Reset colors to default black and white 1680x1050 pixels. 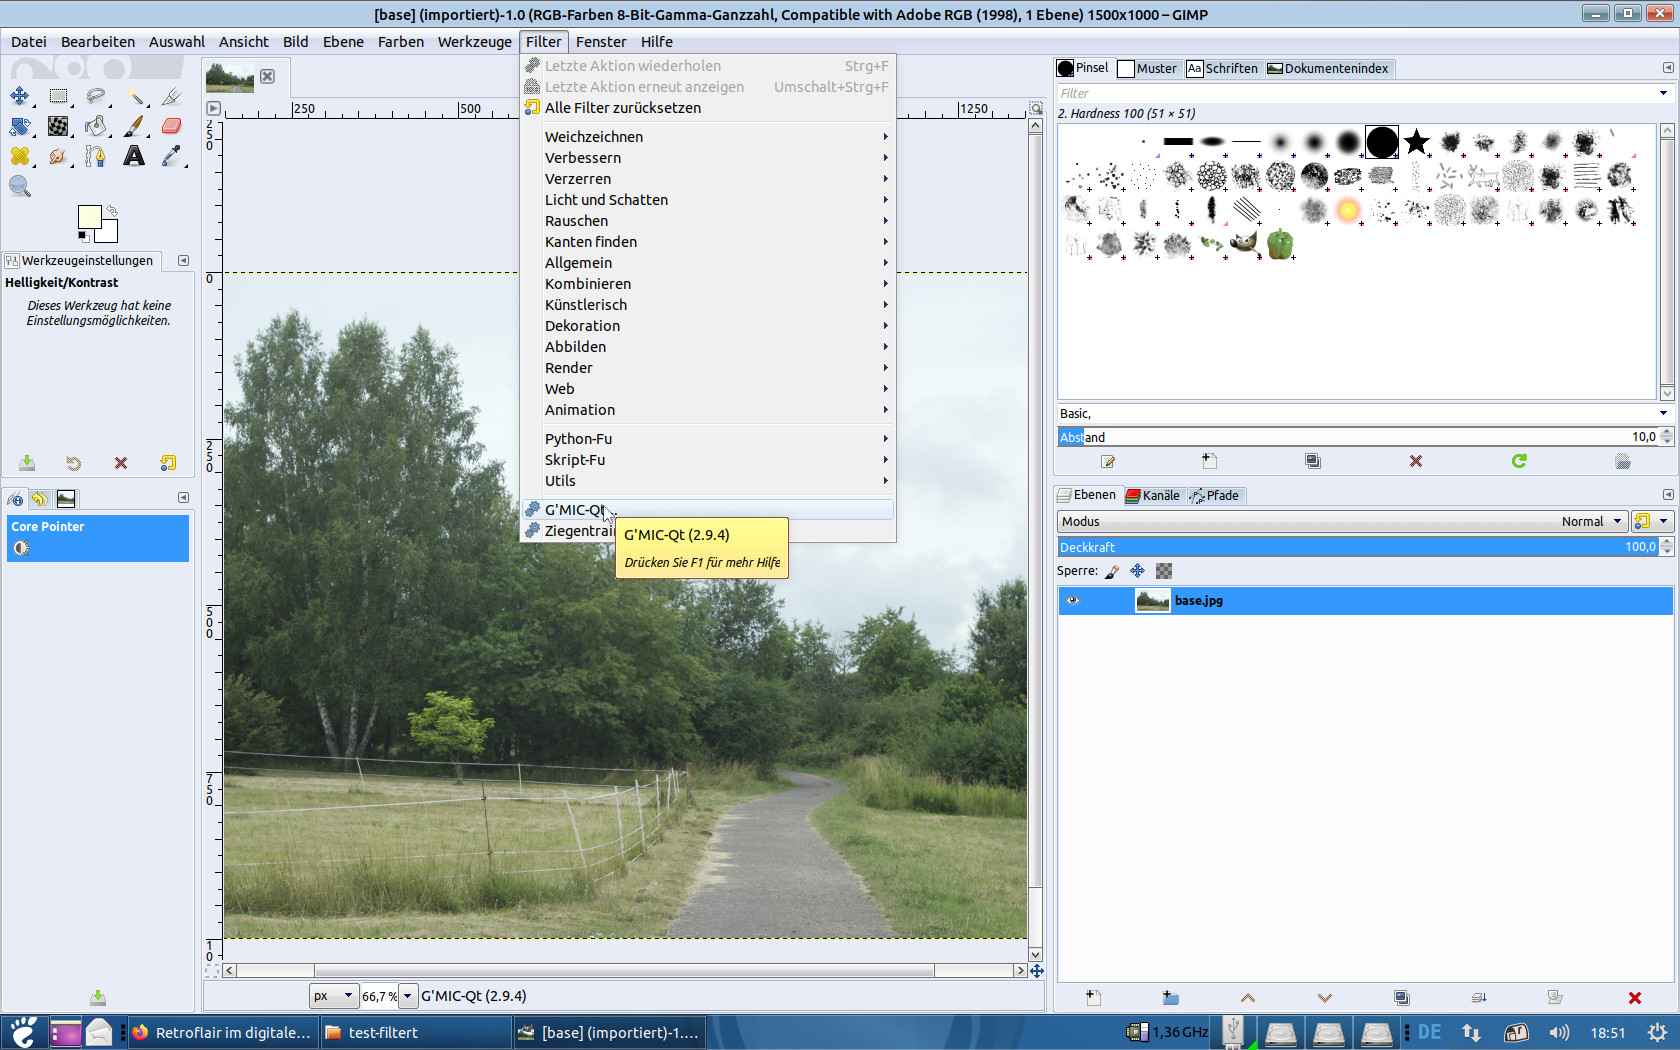82,236
